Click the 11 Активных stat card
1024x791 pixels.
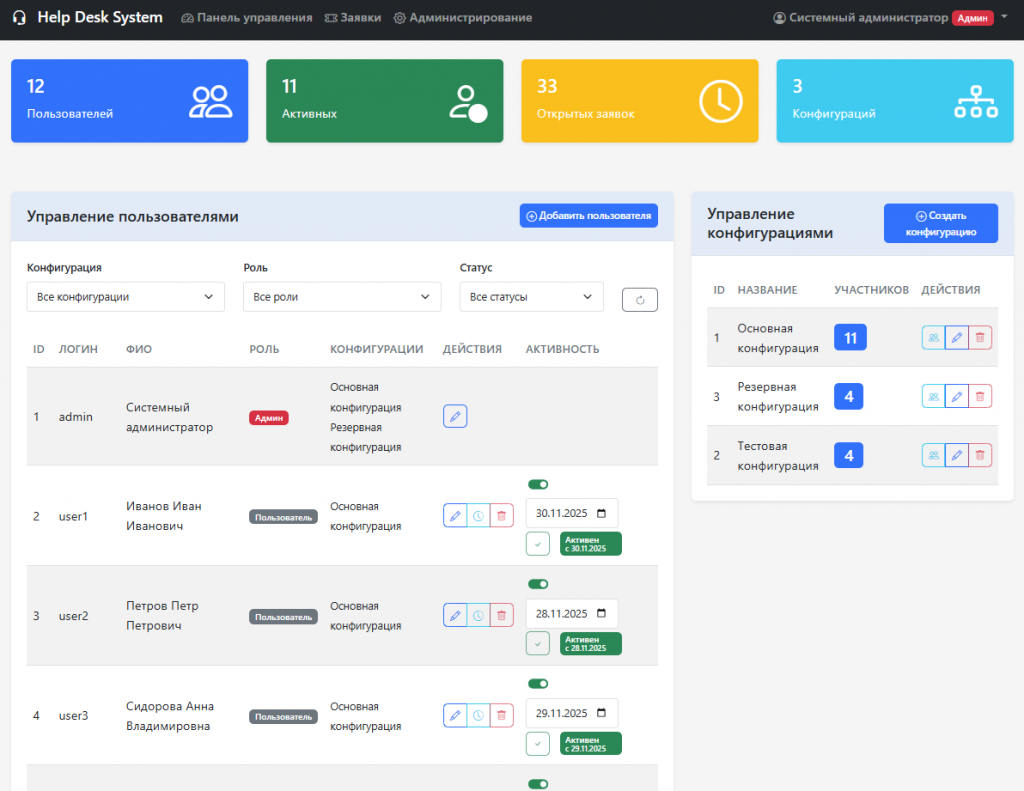point(385,101)
